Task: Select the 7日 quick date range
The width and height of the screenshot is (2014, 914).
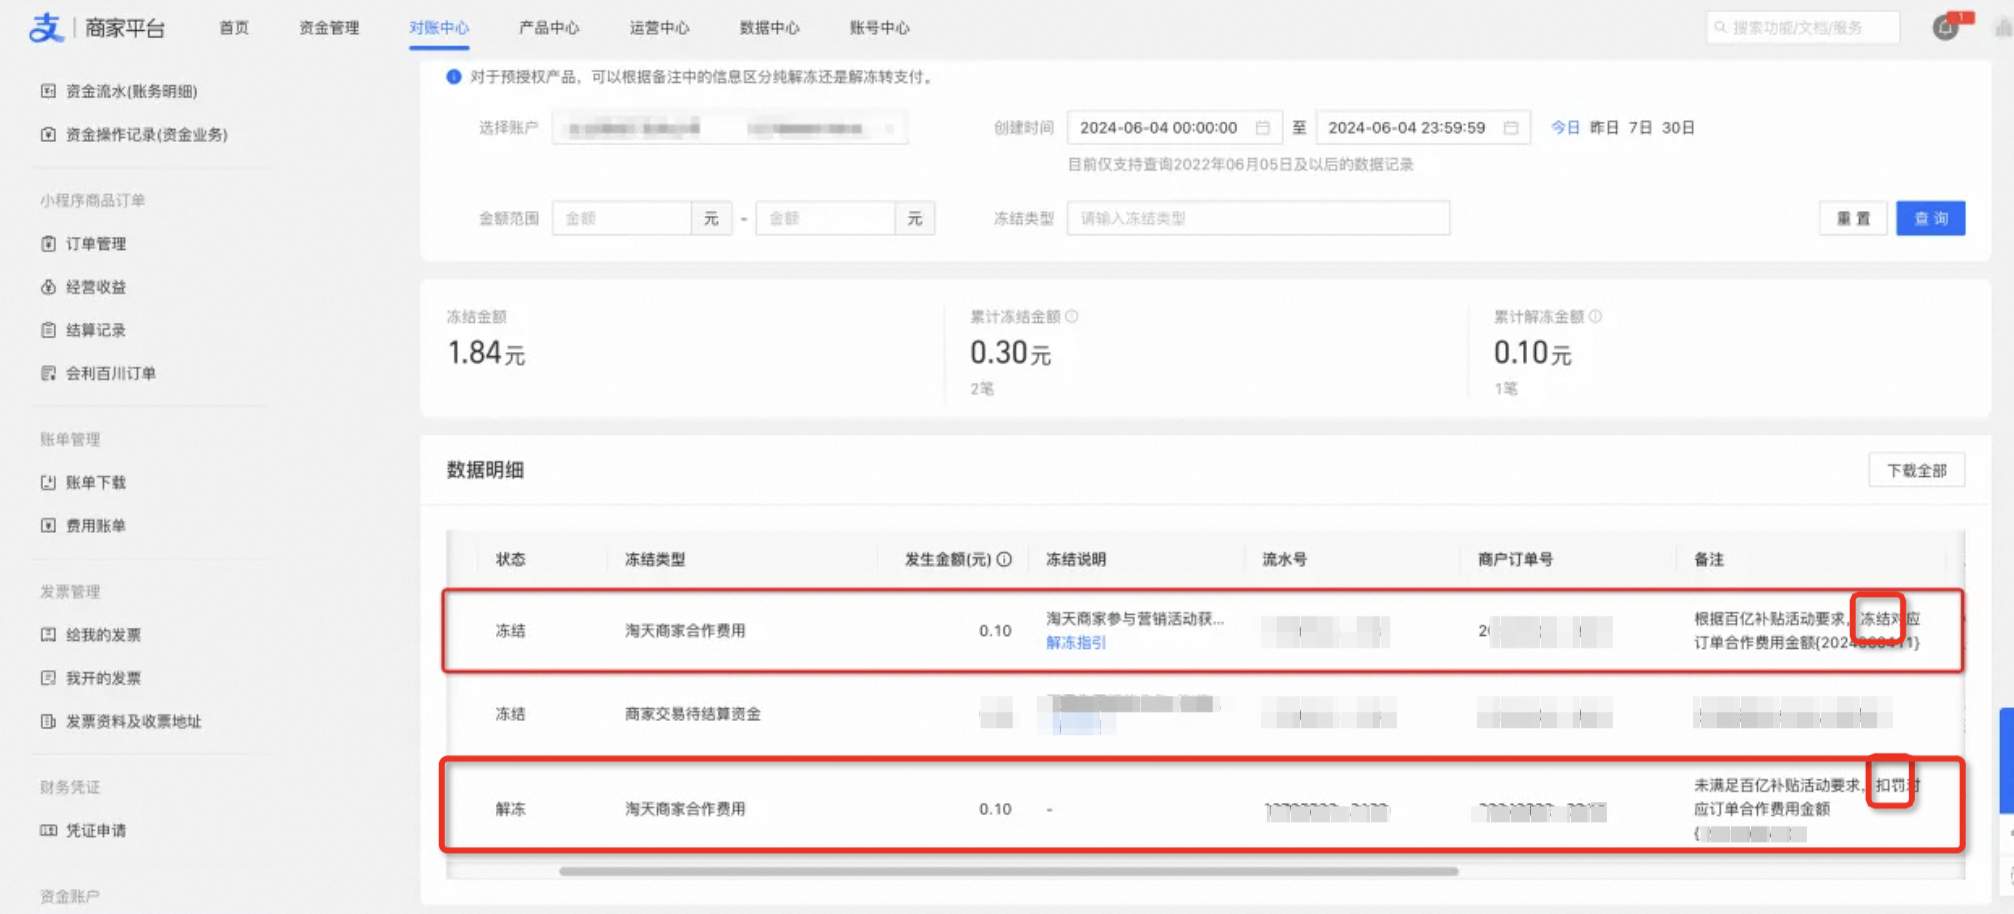Action: [x=1640, y=128]
